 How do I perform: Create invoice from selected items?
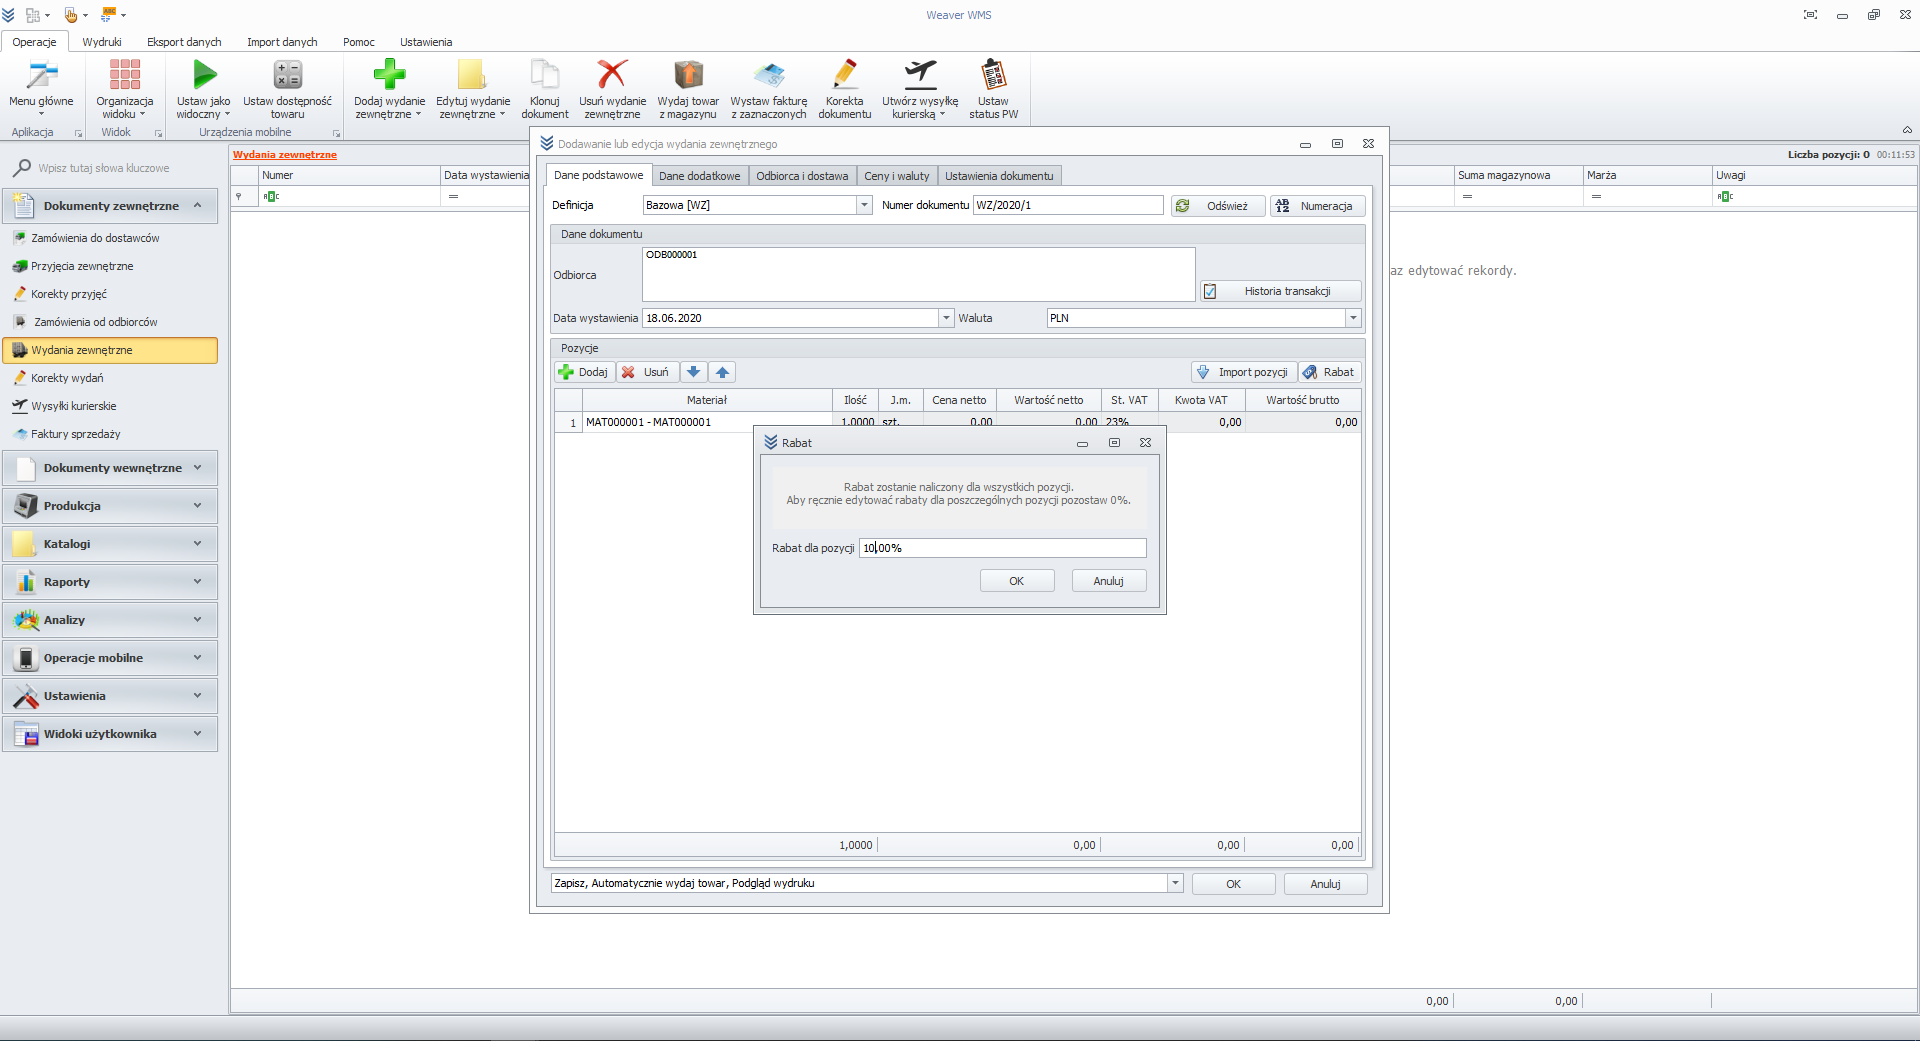[768, 90]
